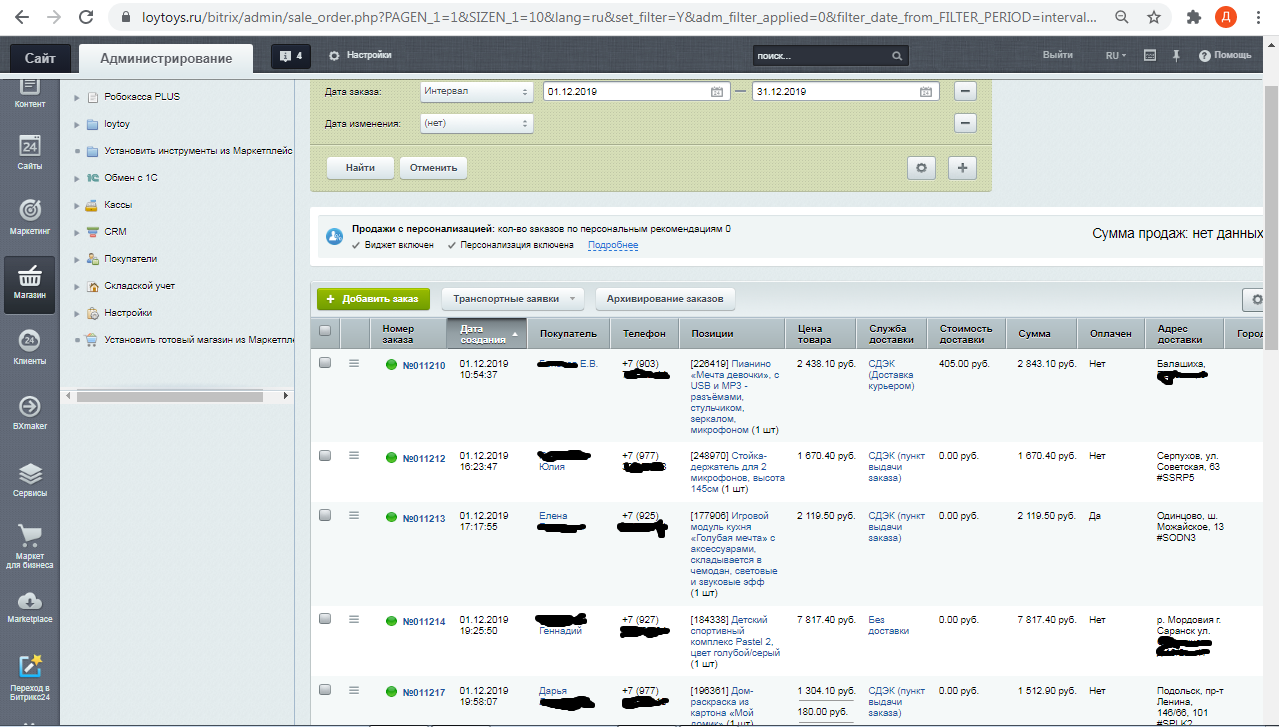The height and width of the screenshot is (727, 1279).
Task: Sort table by Дата создания column
Action: (487, 333)
